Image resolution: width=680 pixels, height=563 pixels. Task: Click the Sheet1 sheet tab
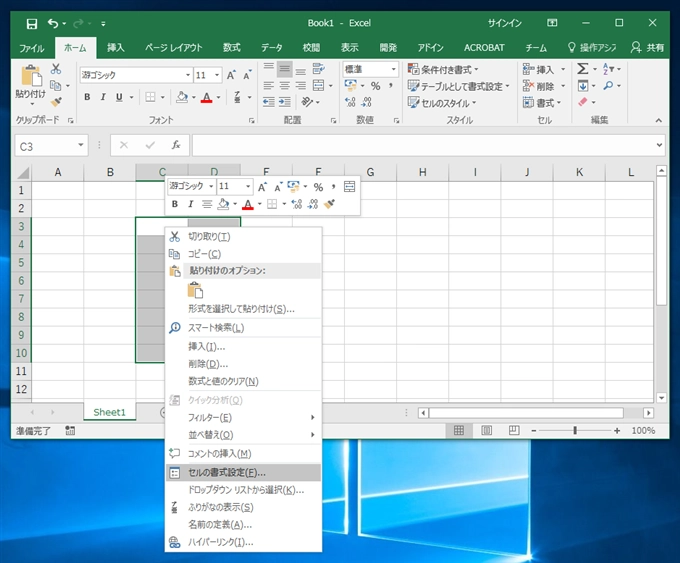coord(109,412)
